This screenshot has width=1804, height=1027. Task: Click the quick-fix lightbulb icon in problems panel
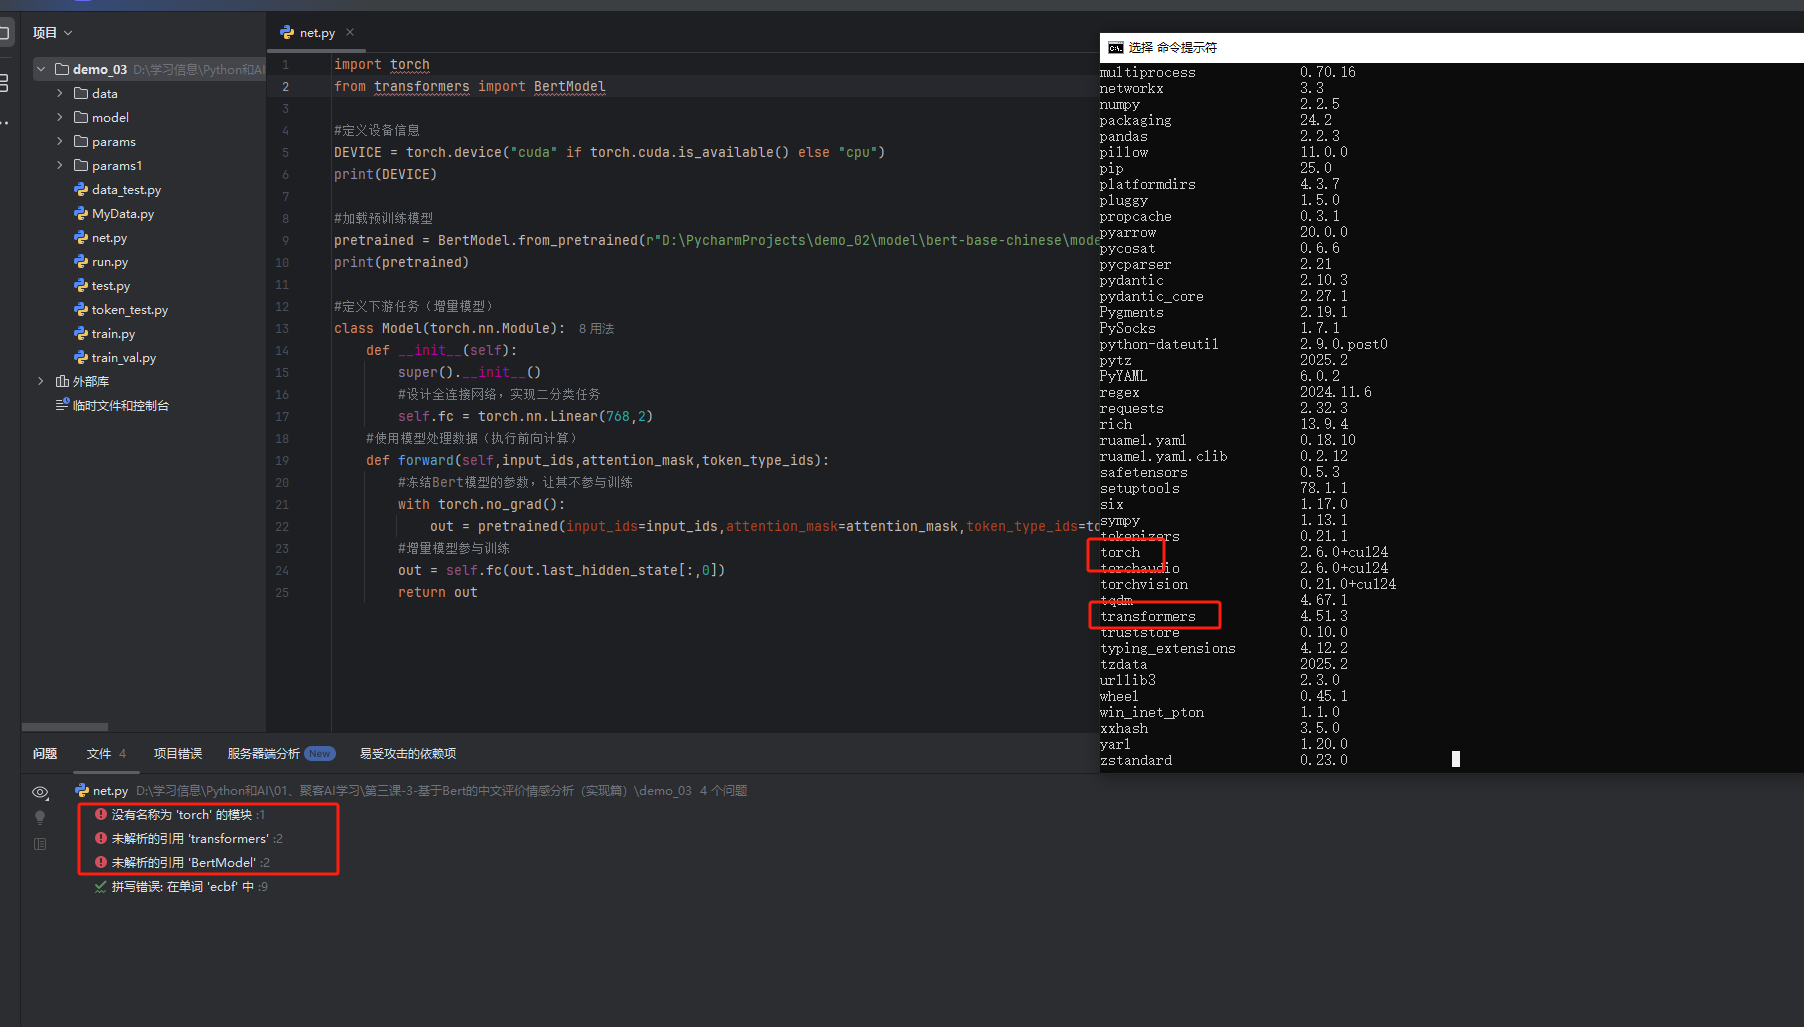40,817
